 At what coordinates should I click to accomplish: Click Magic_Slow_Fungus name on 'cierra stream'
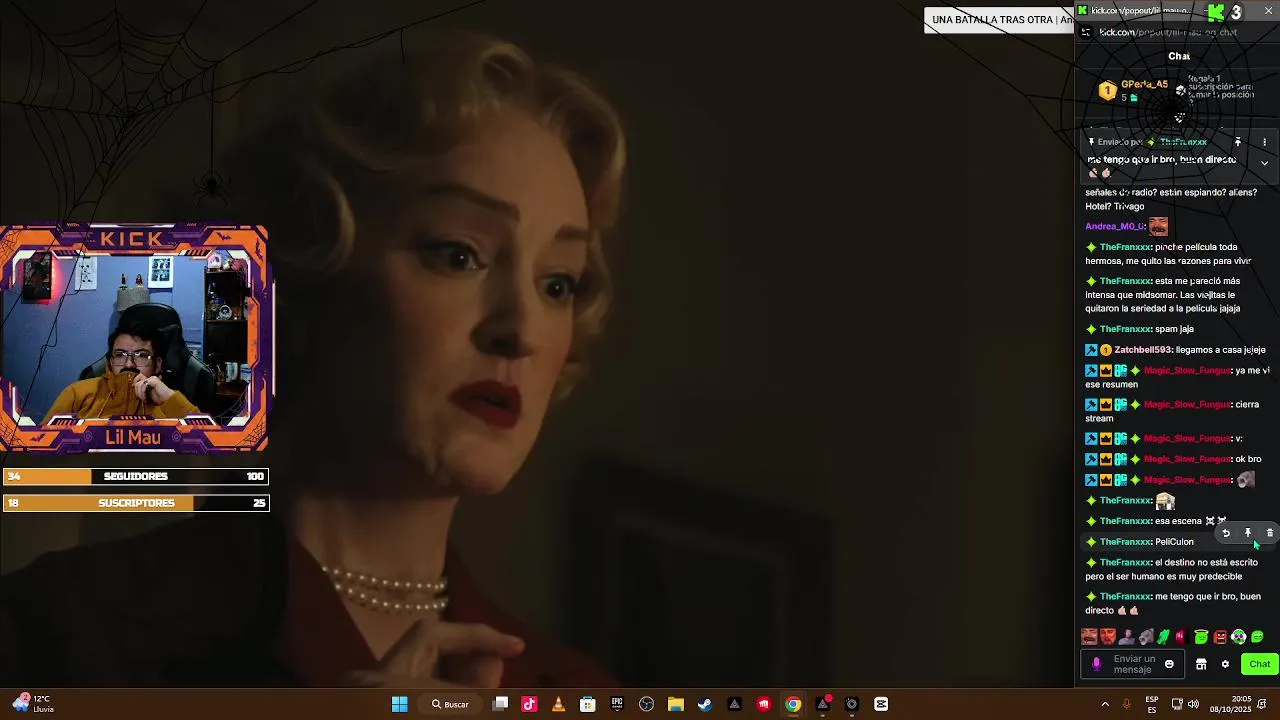click(x=1186, y=405)
